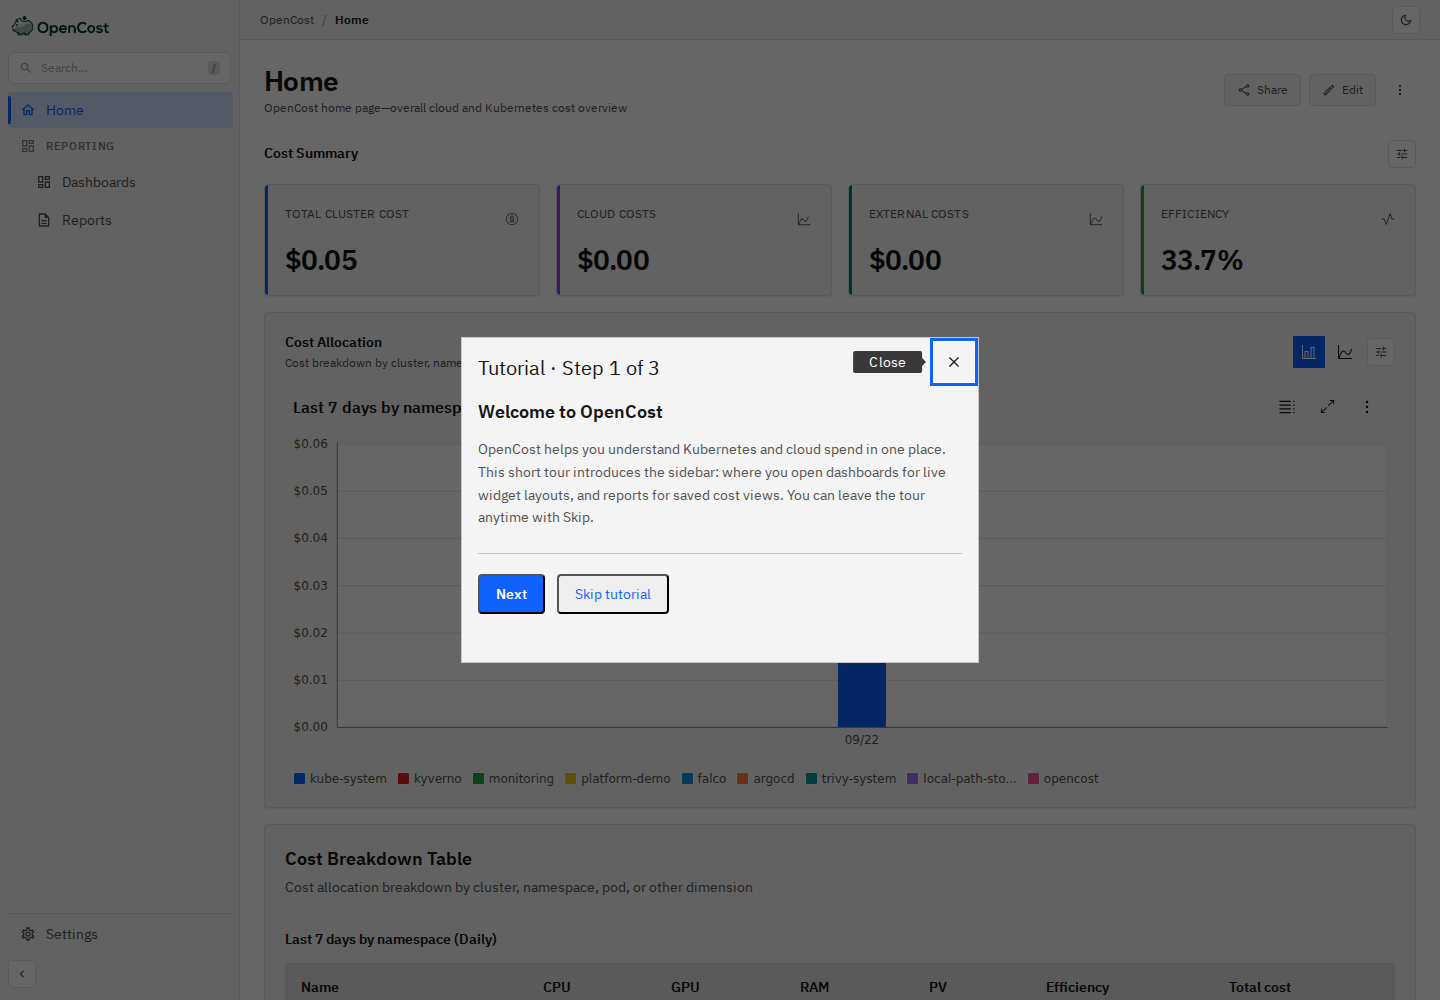1440x1000 pixels.
Task: Expand the chart to fullscreen
Action: (x=1327, y=407)
